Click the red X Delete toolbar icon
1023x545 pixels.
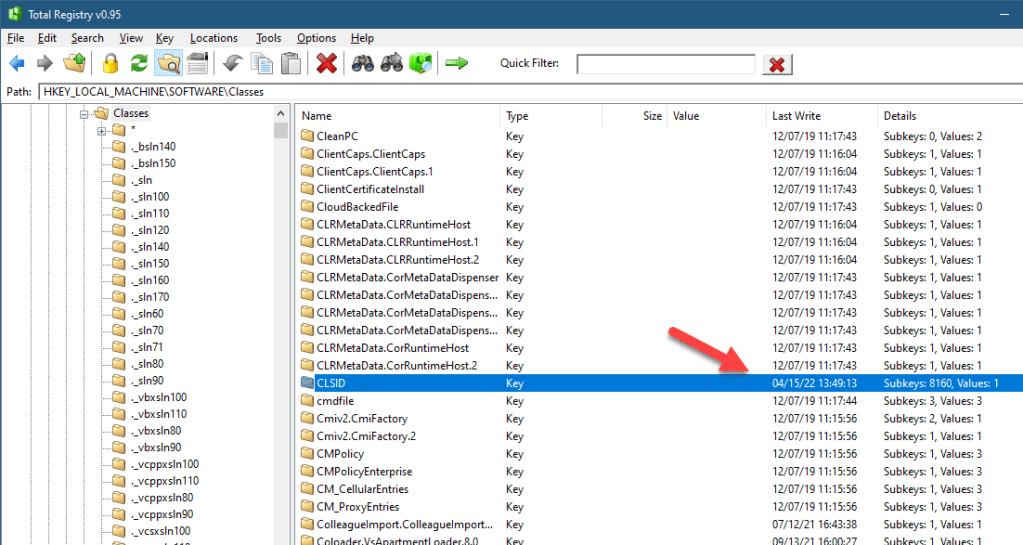[326, 64]
